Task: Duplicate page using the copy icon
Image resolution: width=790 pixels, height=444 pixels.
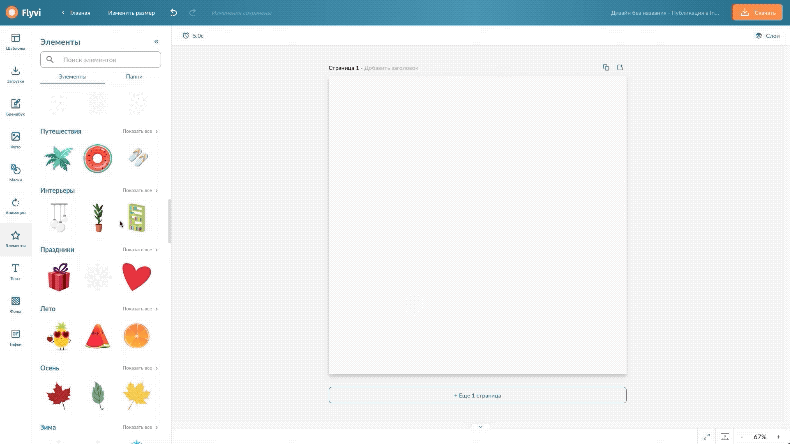Action: pos(606,68)
